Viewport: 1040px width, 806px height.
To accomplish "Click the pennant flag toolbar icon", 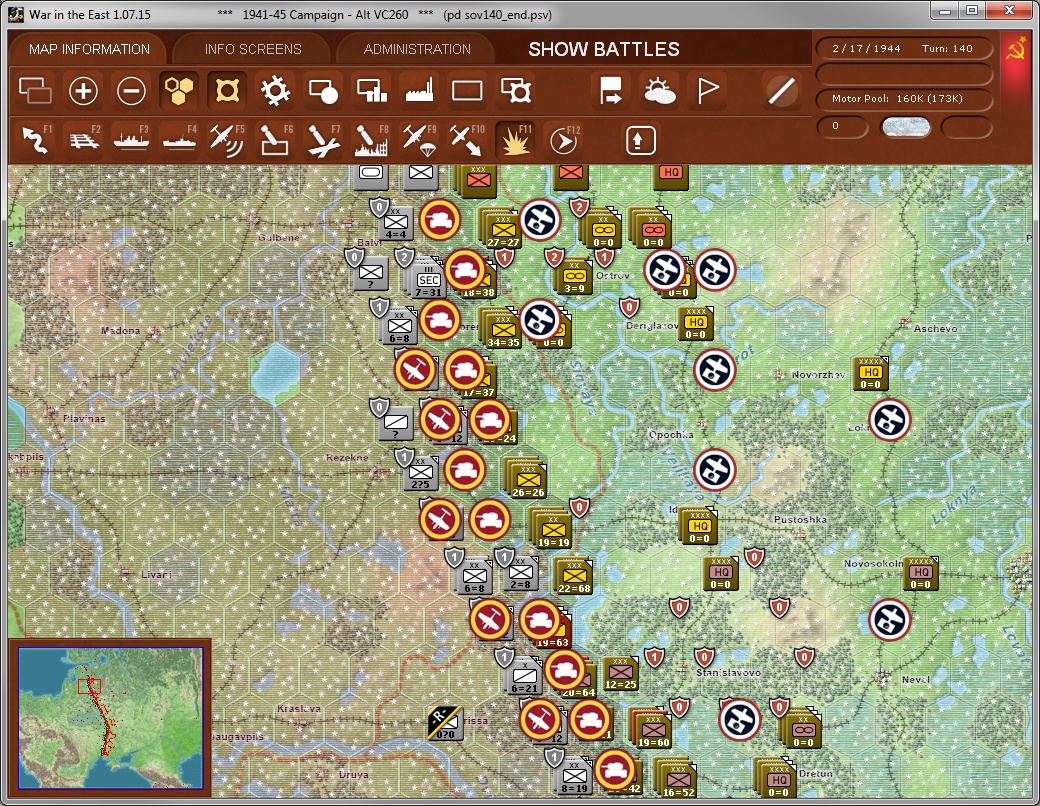I will coord(708,91).
